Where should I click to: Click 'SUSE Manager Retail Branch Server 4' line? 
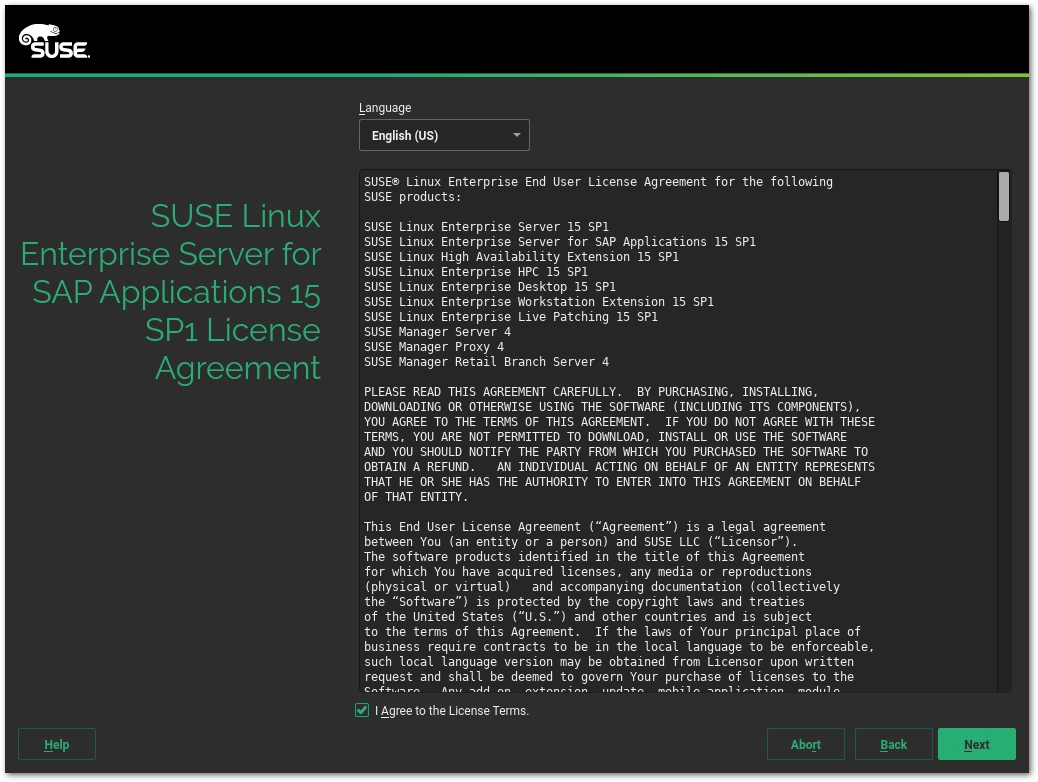486,362
